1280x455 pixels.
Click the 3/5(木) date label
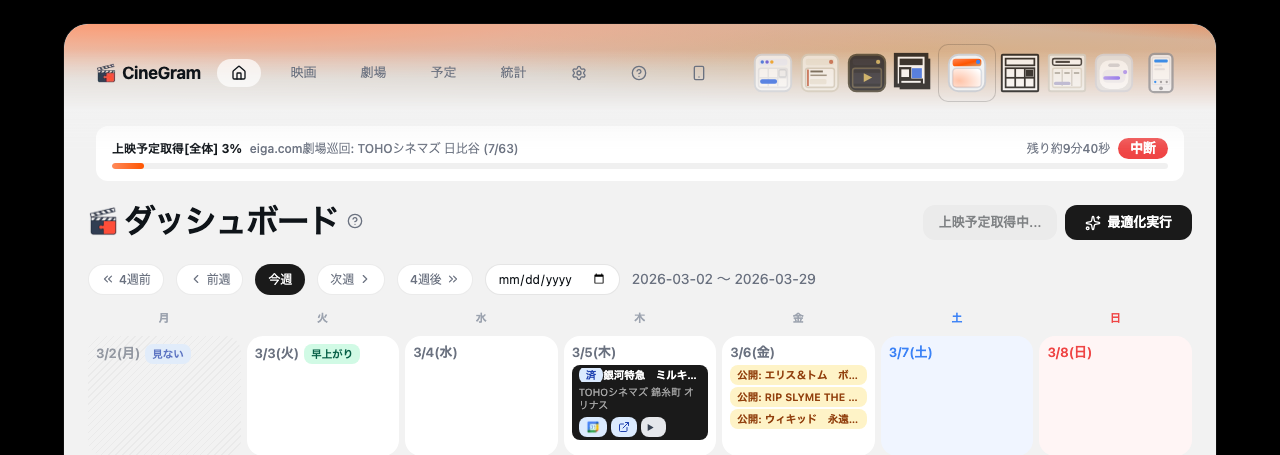point(593,353)
